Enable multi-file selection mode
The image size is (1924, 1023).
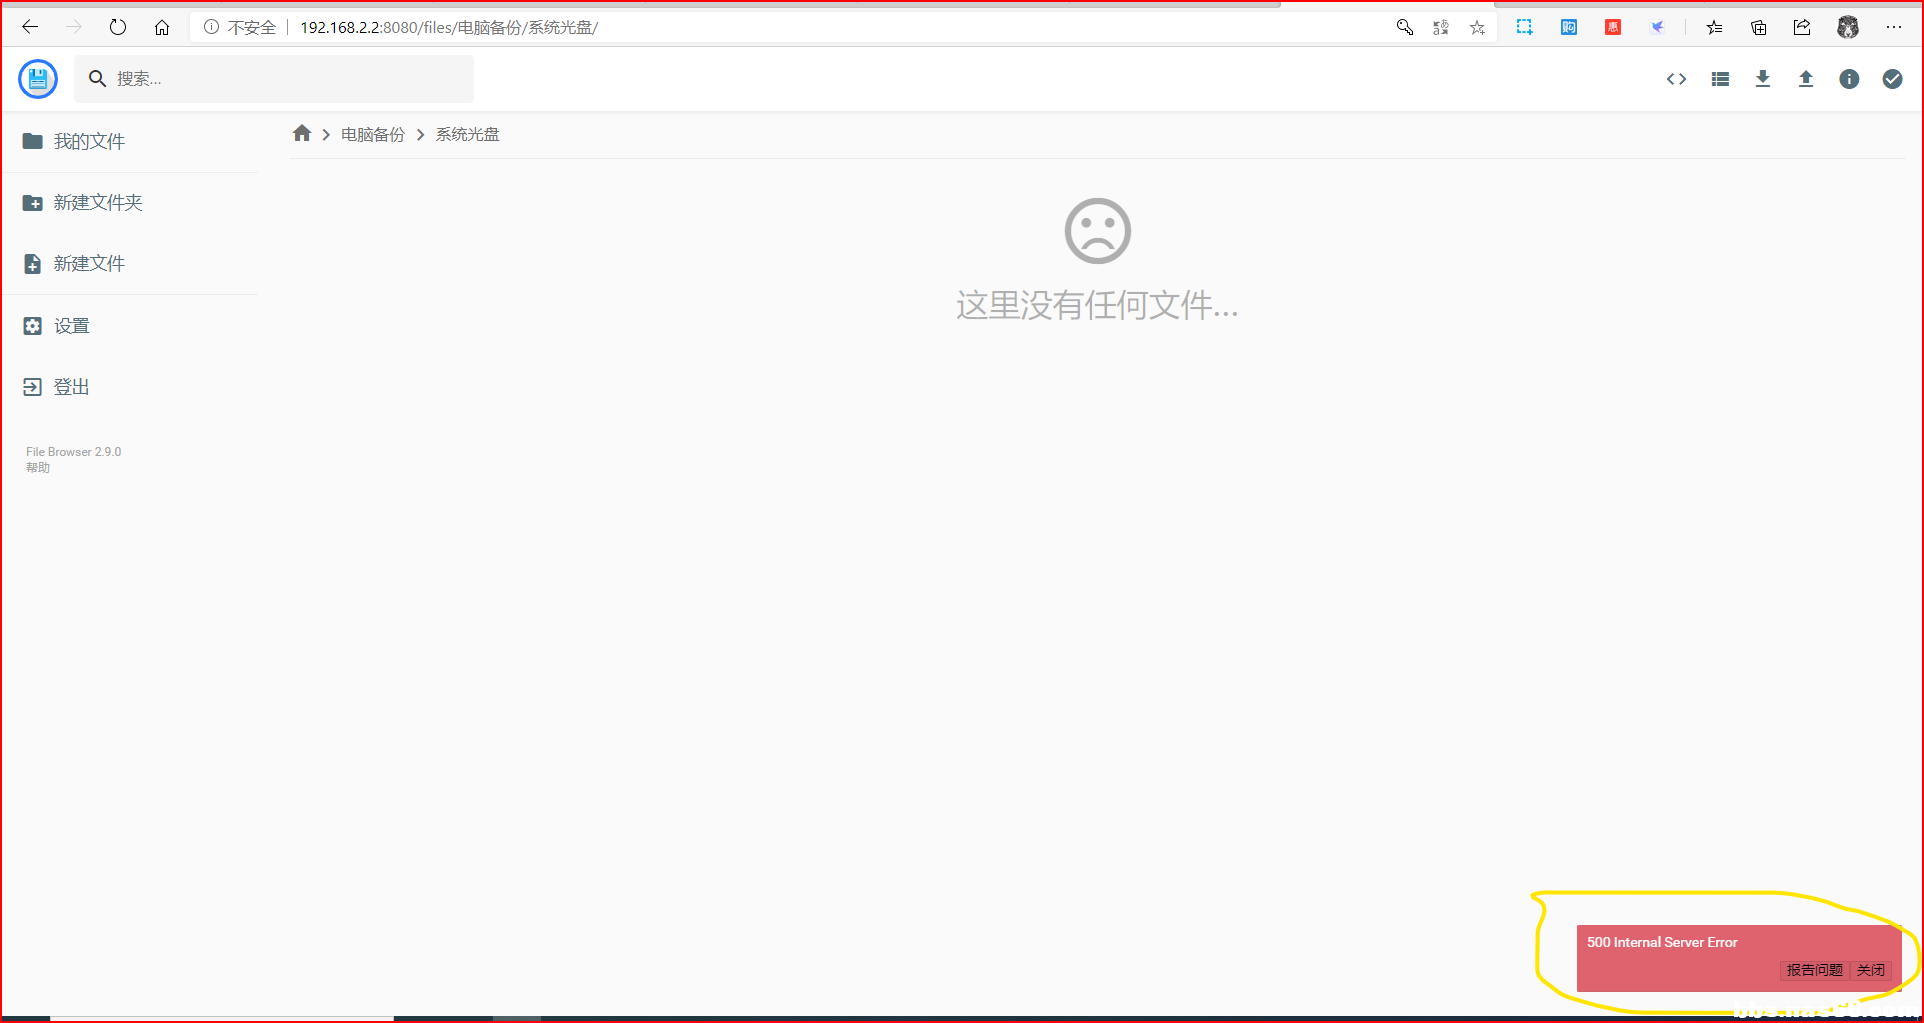point(1892,79)
